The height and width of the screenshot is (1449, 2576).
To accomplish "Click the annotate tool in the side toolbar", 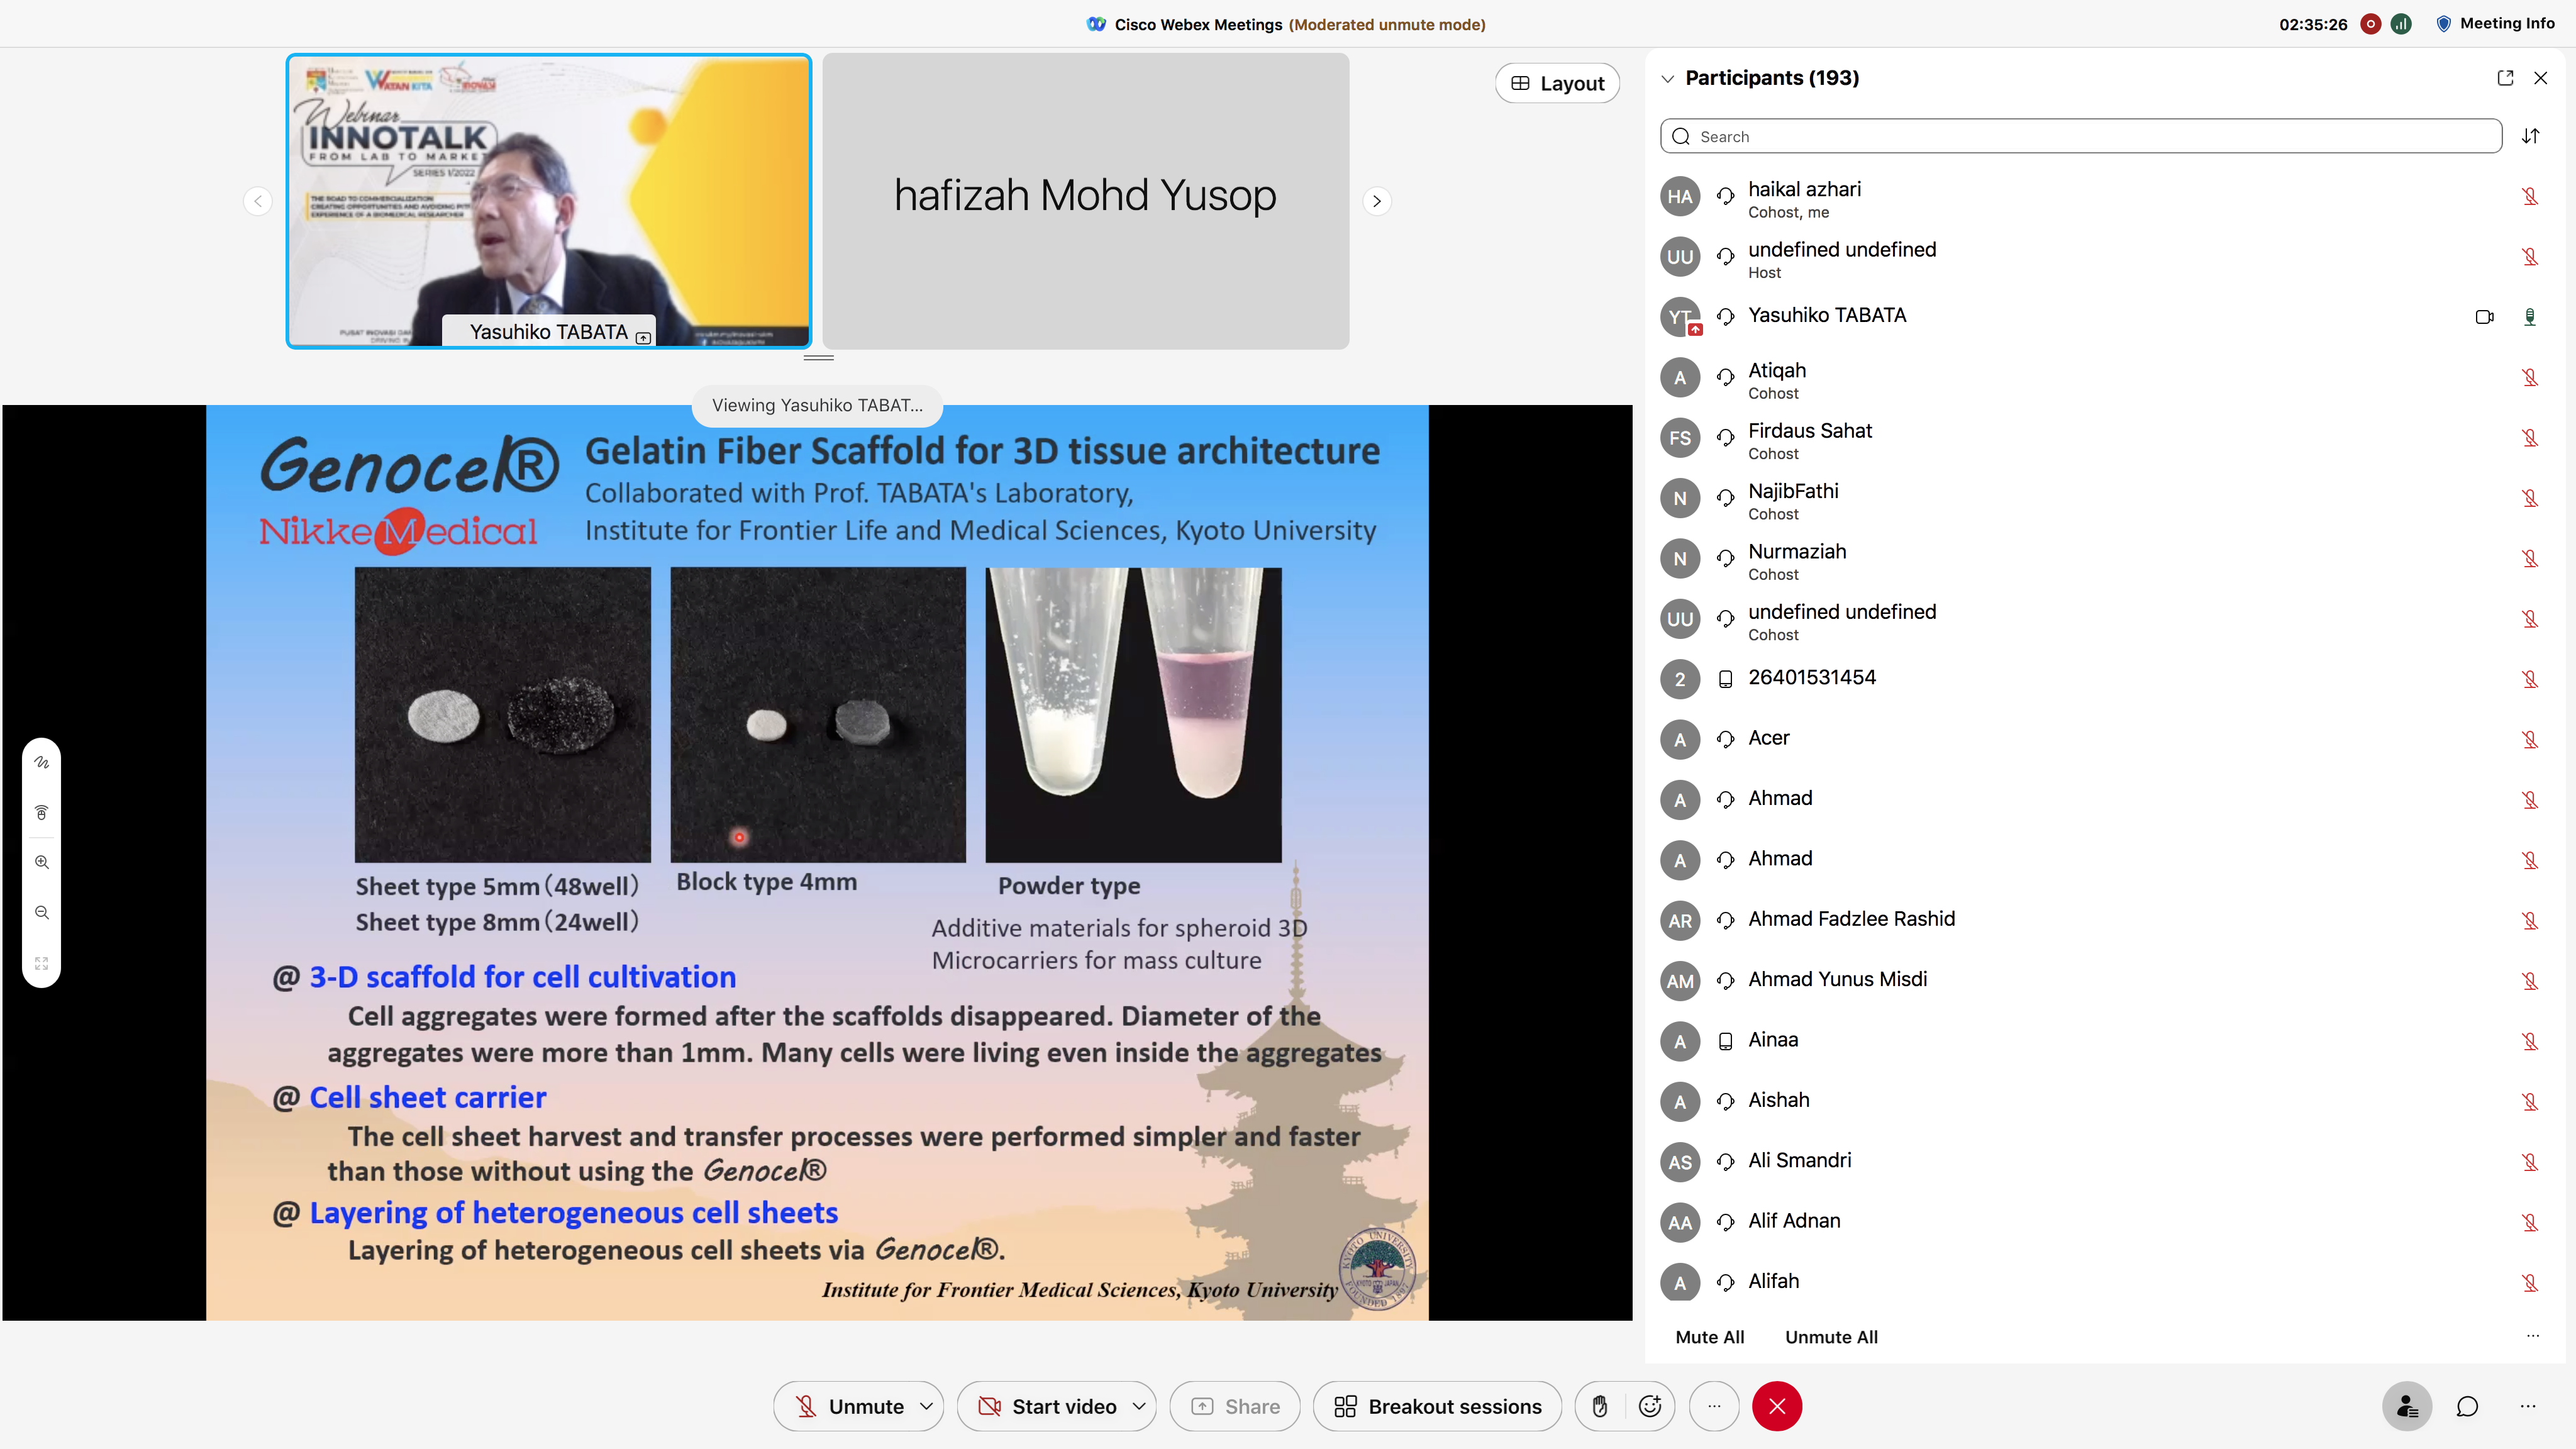I will (x=41, y=762).
